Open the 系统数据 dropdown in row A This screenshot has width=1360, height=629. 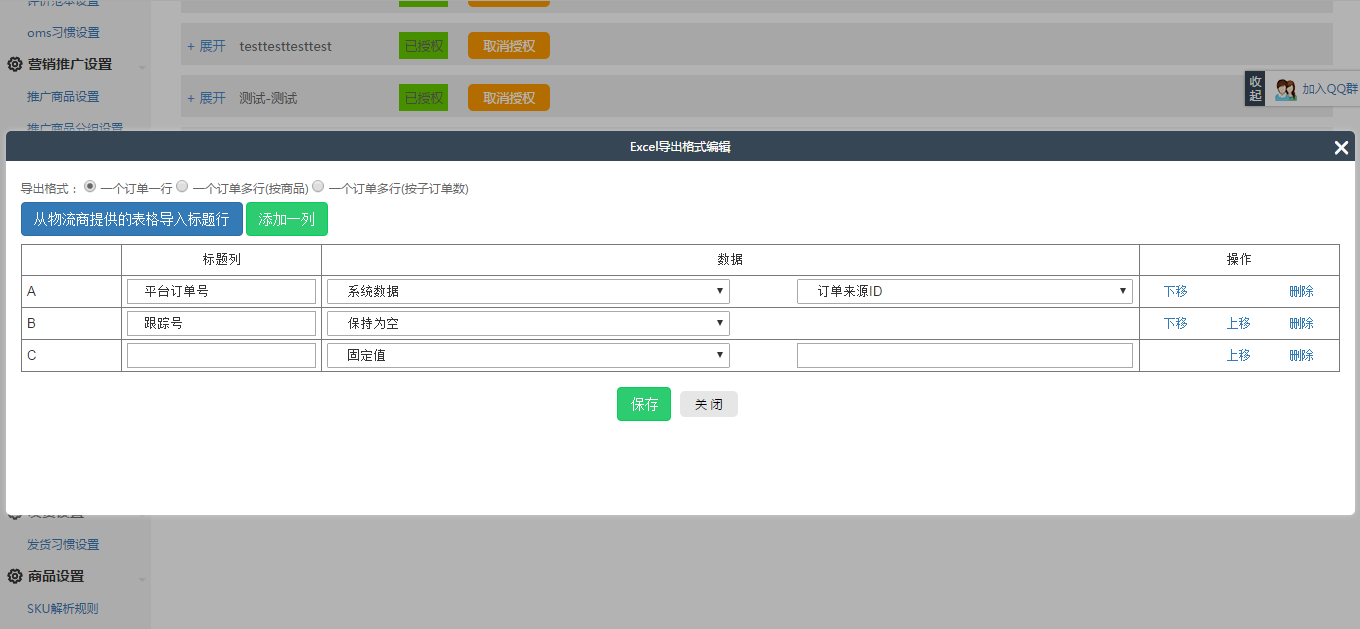528,291
